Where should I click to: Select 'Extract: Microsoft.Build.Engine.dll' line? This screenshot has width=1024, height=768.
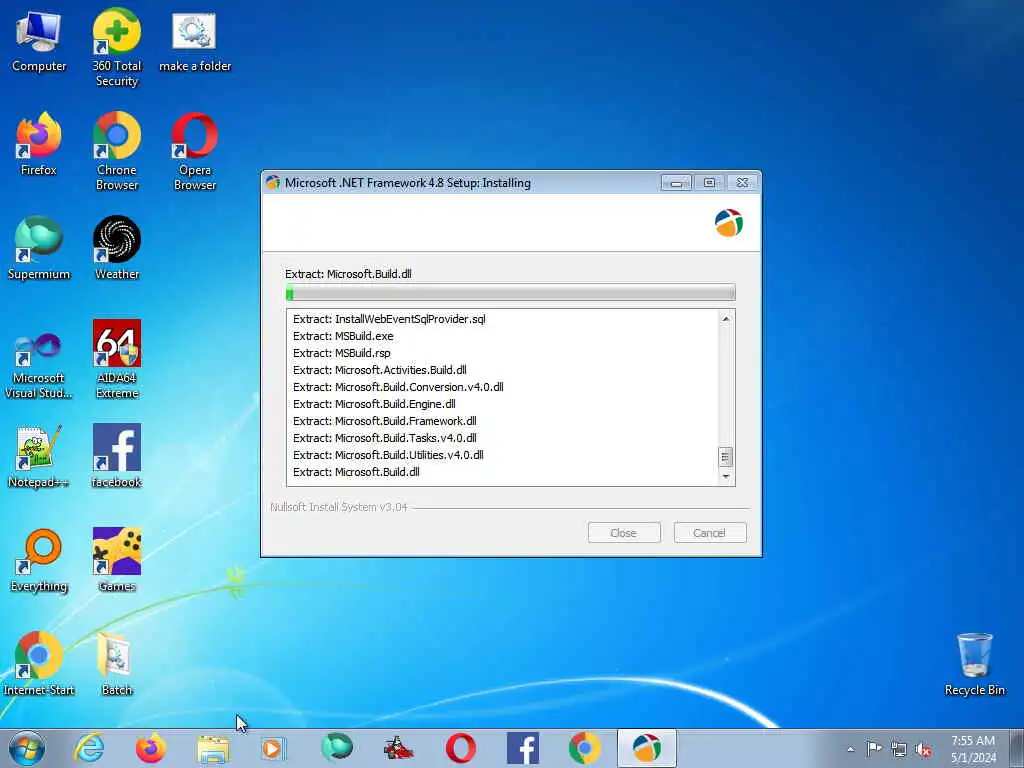pos(374,404)
